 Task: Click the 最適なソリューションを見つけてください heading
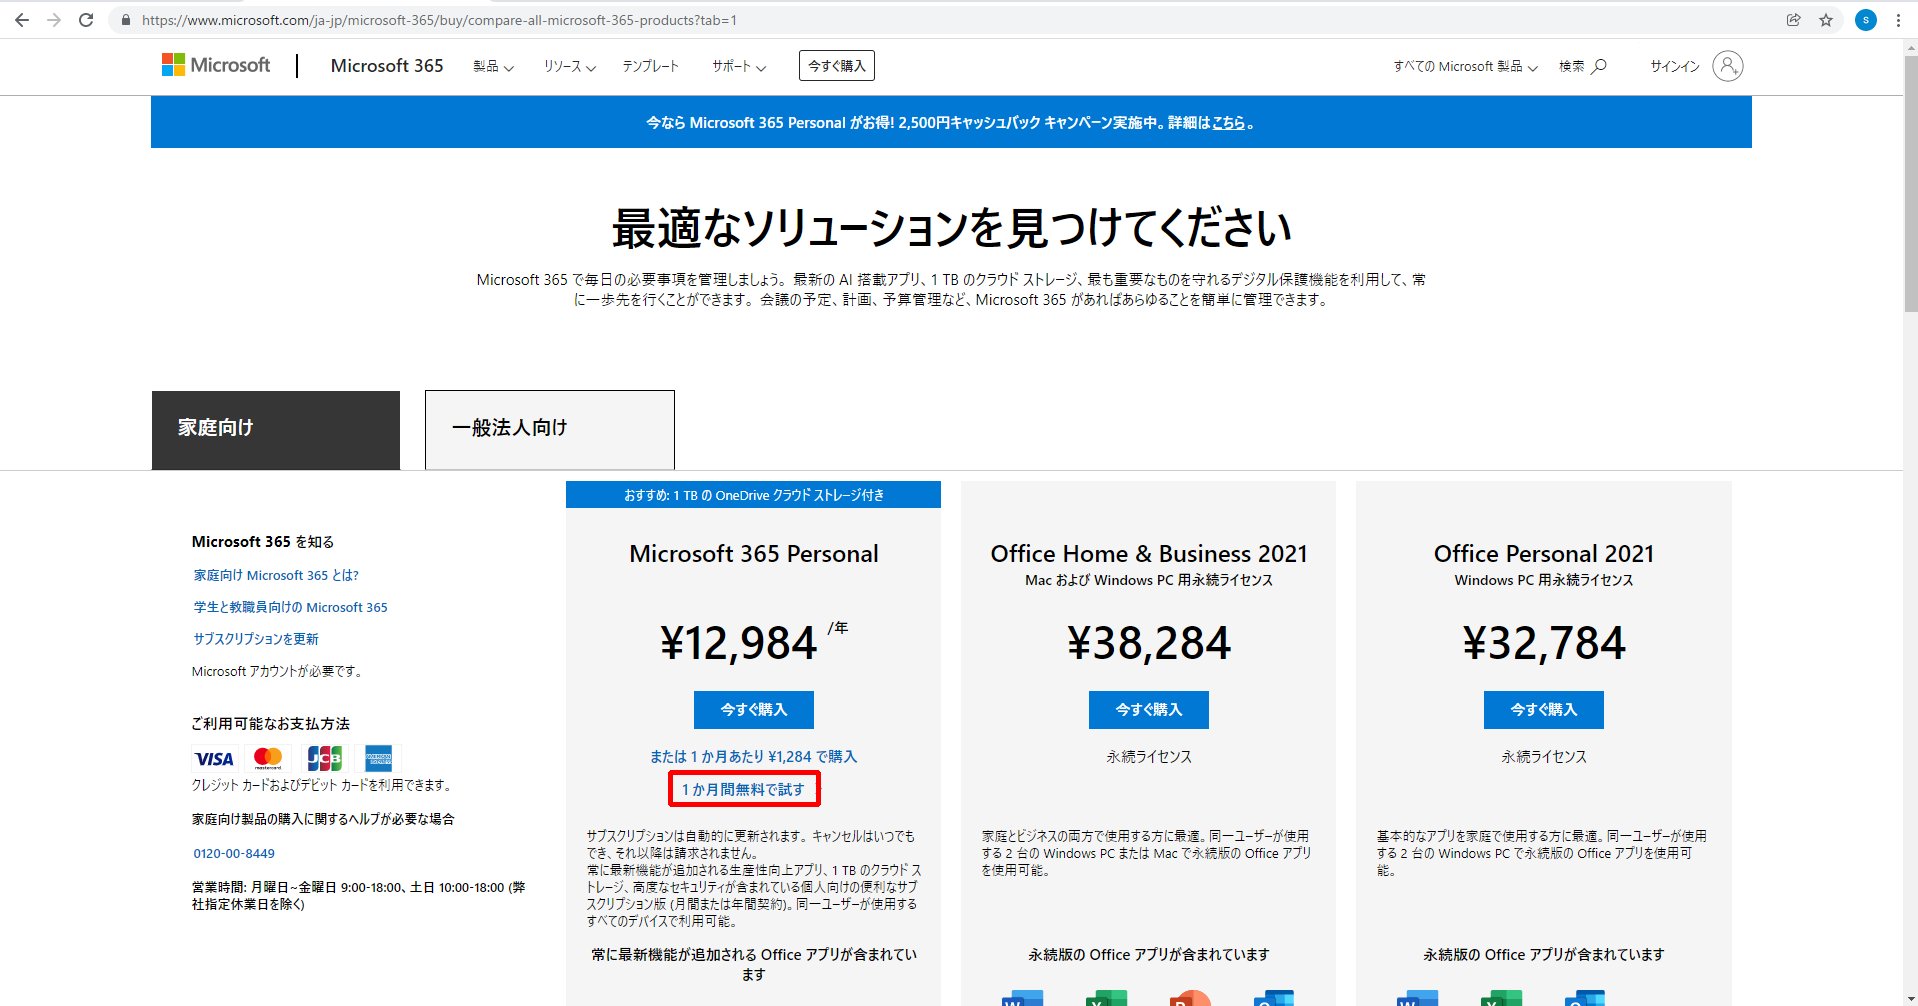pos(951,228)
